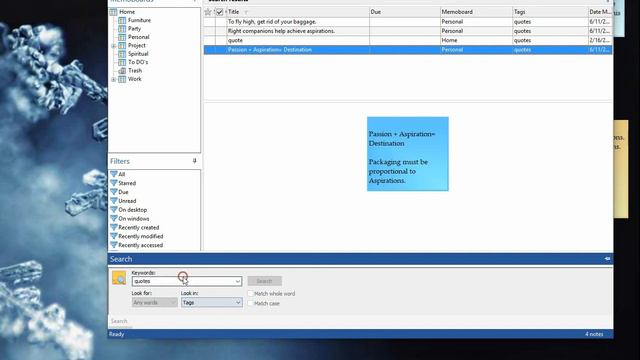This screenshot has width=640, height=360.
Task: Select note 'To fly high, get rid of your baggage.'
Action: point(408,22)
